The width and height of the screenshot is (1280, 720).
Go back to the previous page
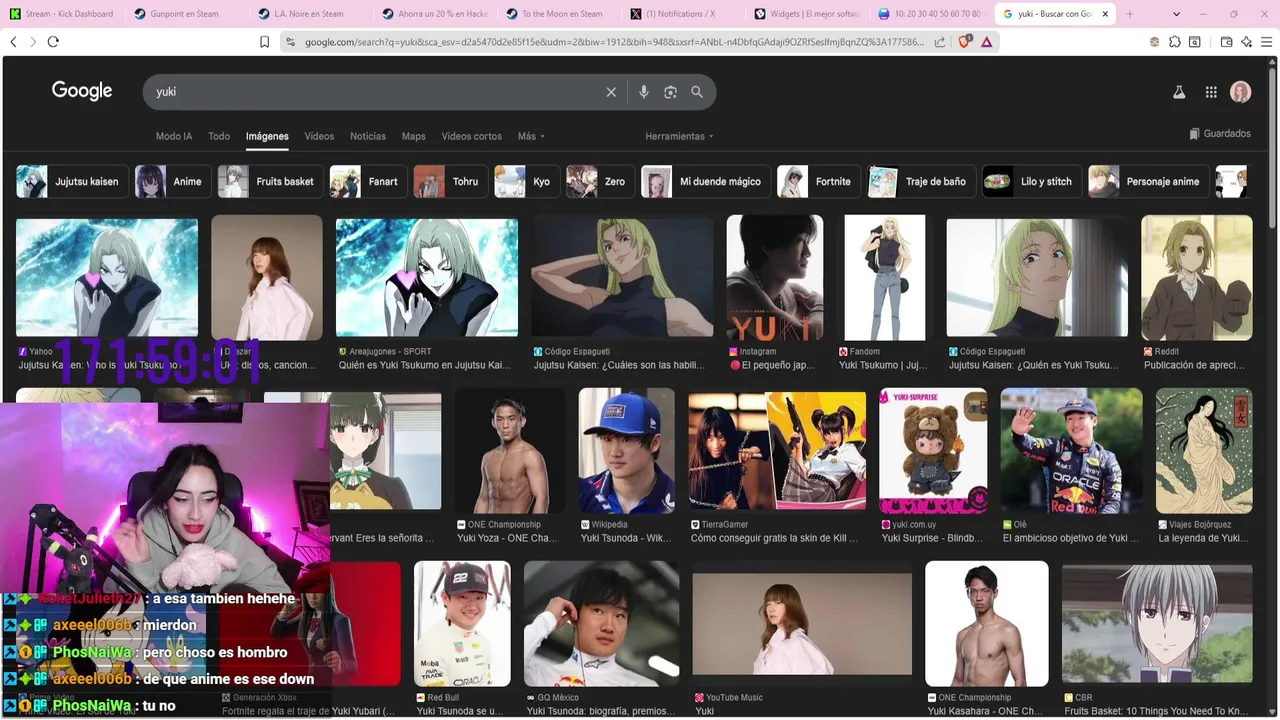pos(13,42)
